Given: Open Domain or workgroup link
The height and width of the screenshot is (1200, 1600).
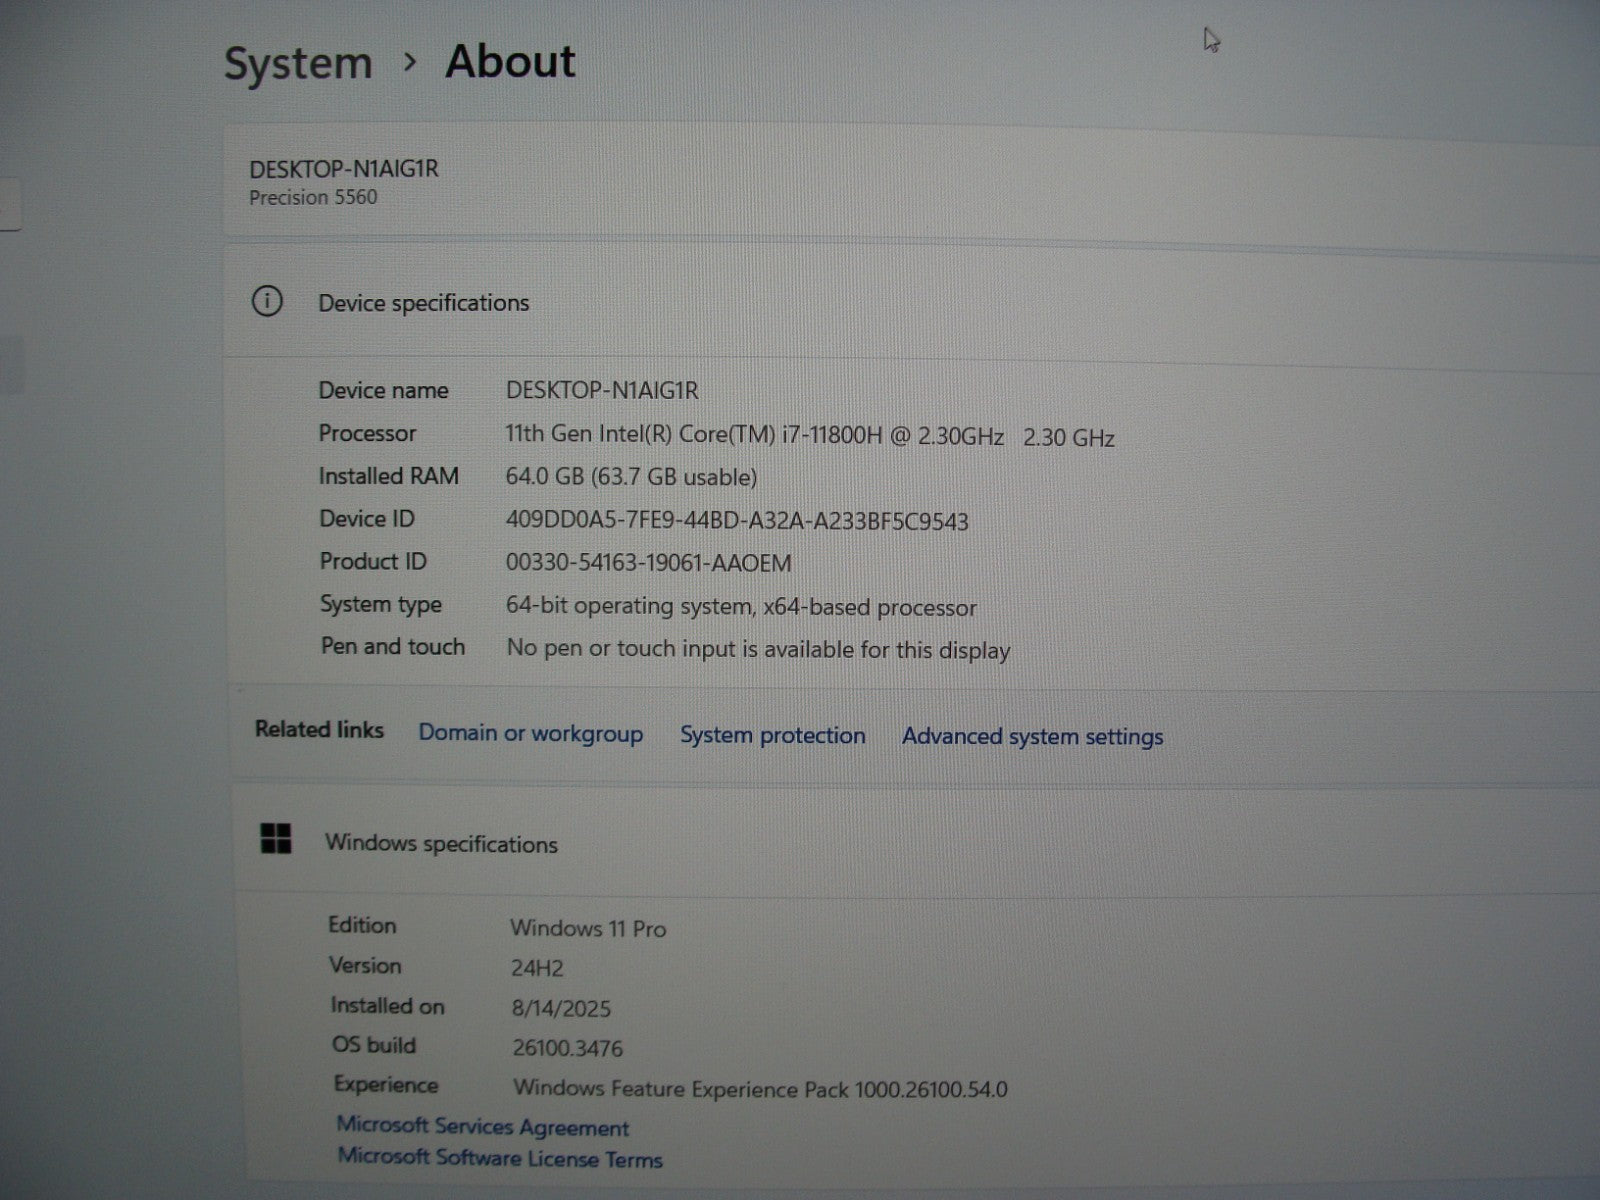Looking at the screenshot, I should coord(530,733).
